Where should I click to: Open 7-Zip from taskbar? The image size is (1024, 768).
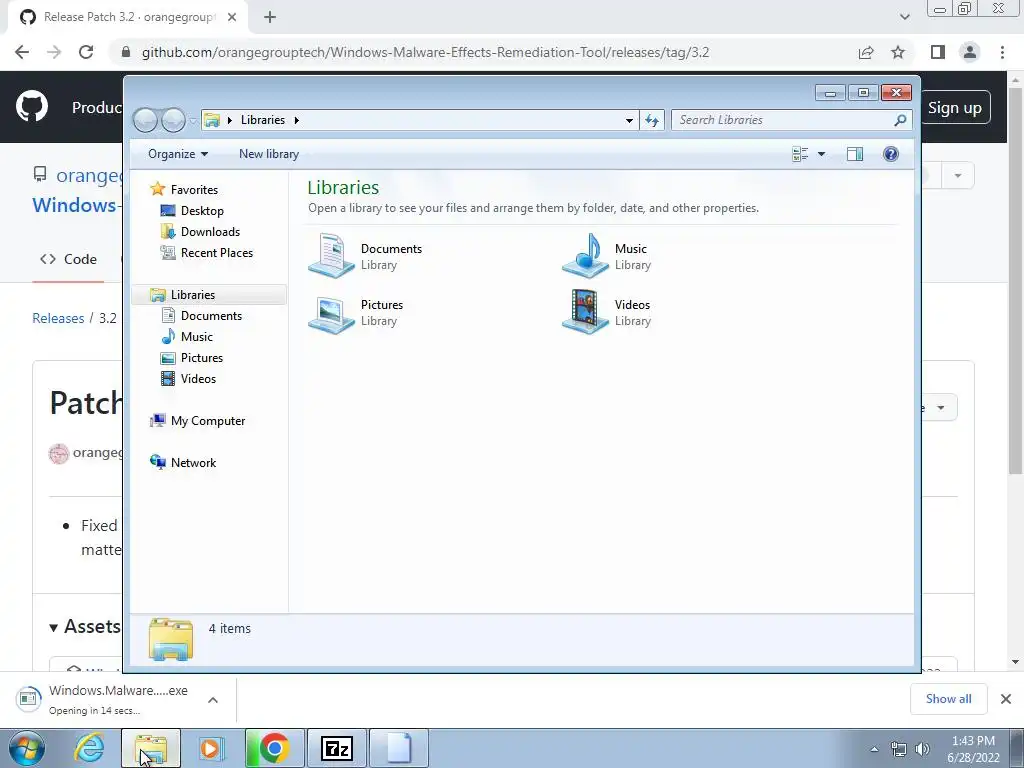pos(337,748)
